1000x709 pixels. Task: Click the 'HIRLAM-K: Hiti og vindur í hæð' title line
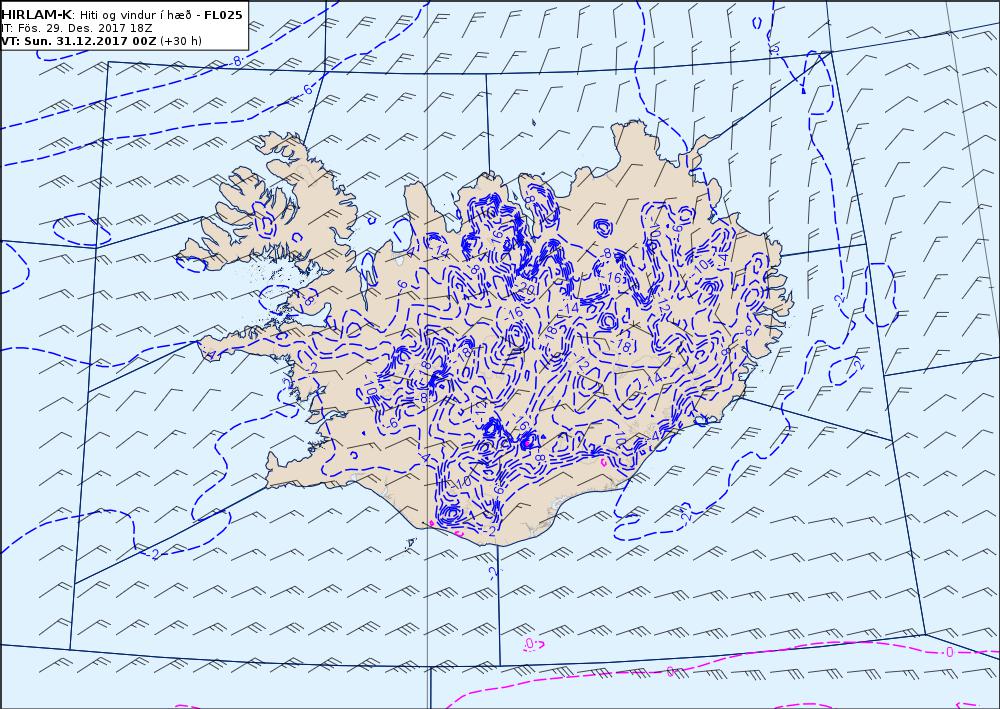[x=122, y=15]
